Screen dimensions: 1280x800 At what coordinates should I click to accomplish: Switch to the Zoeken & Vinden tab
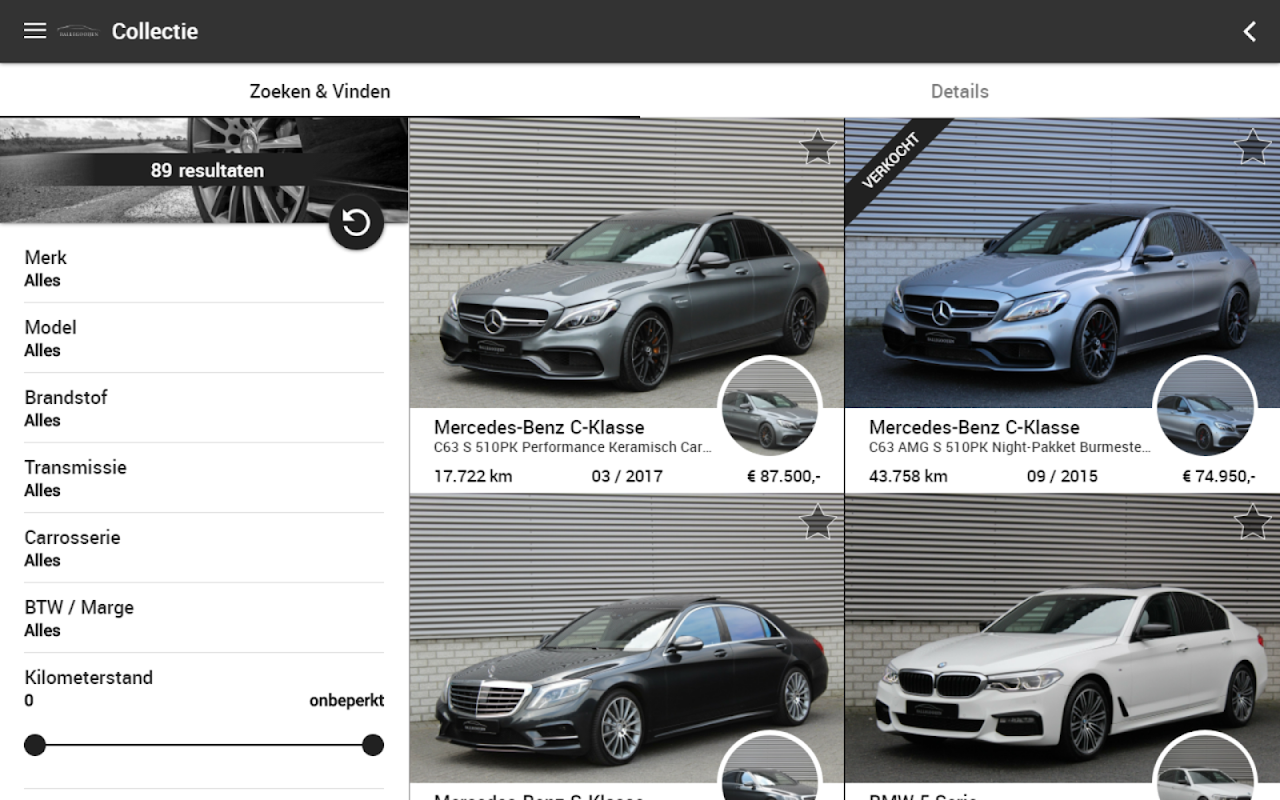click(320, 91)
